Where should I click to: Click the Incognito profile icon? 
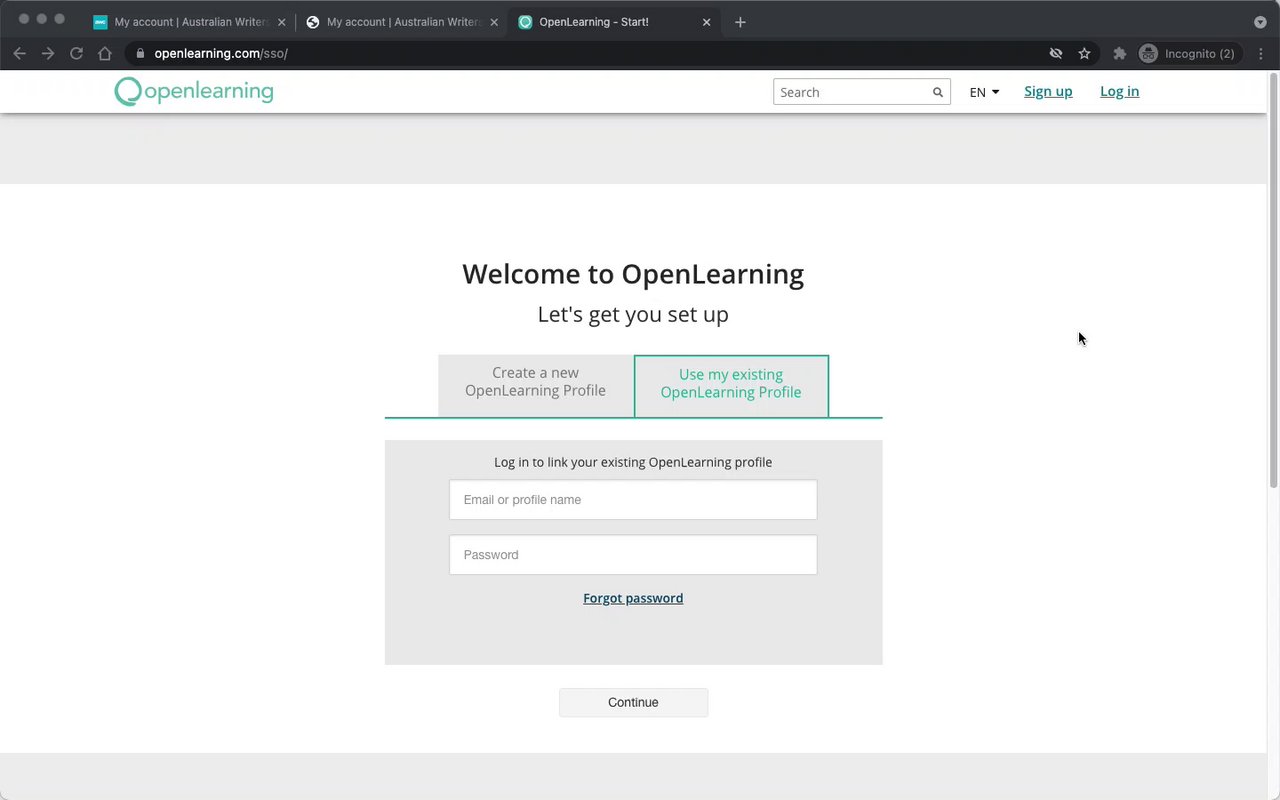click(x=1149, y=53)
